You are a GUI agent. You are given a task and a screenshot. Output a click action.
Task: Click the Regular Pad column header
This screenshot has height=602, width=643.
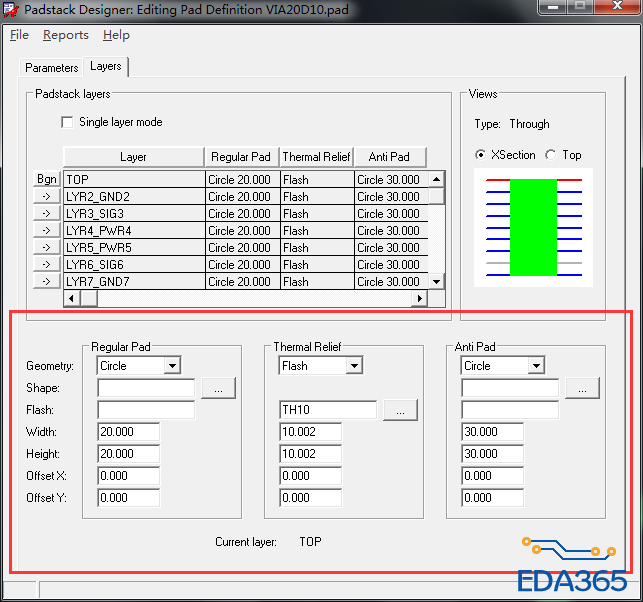(242, 157)
